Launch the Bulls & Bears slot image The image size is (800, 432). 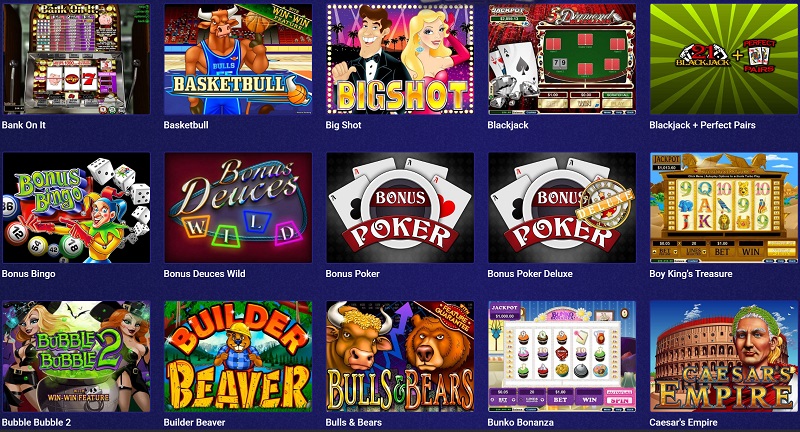click(400, 356)
